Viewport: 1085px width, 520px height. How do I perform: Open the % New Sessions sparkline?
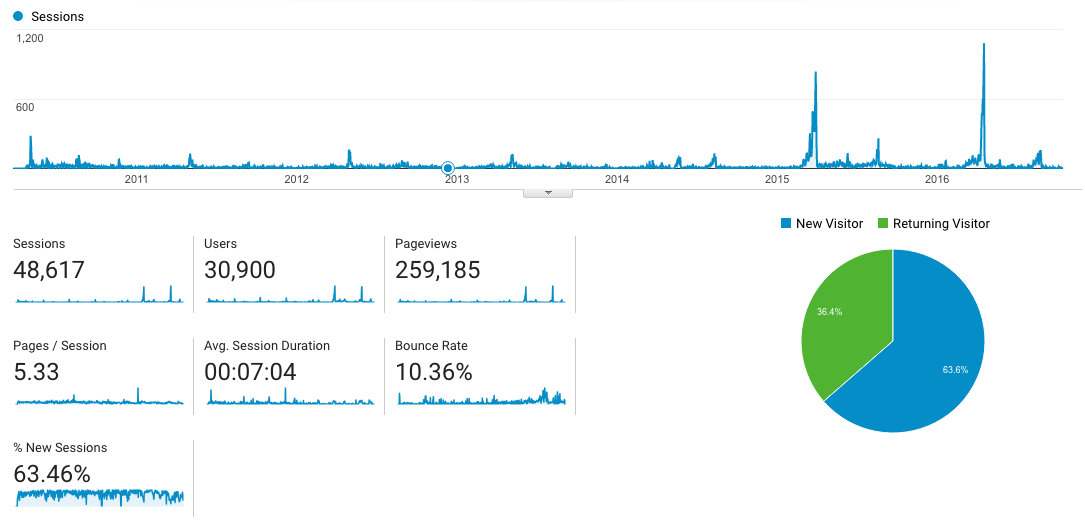coord(99,497)
